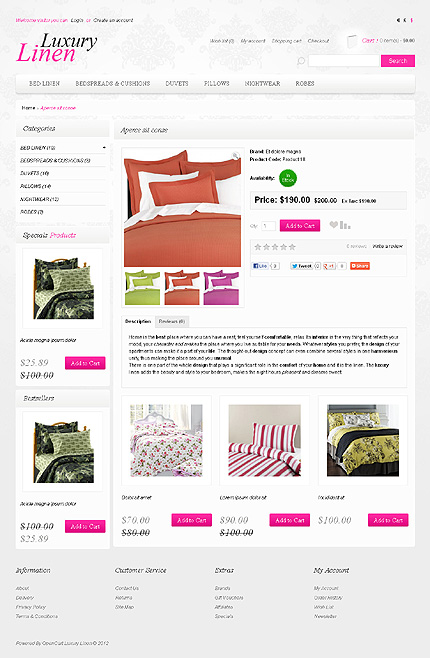
Task: Open the Bedspreads & Cushions nav menu
Action: (x=113, y=84)
